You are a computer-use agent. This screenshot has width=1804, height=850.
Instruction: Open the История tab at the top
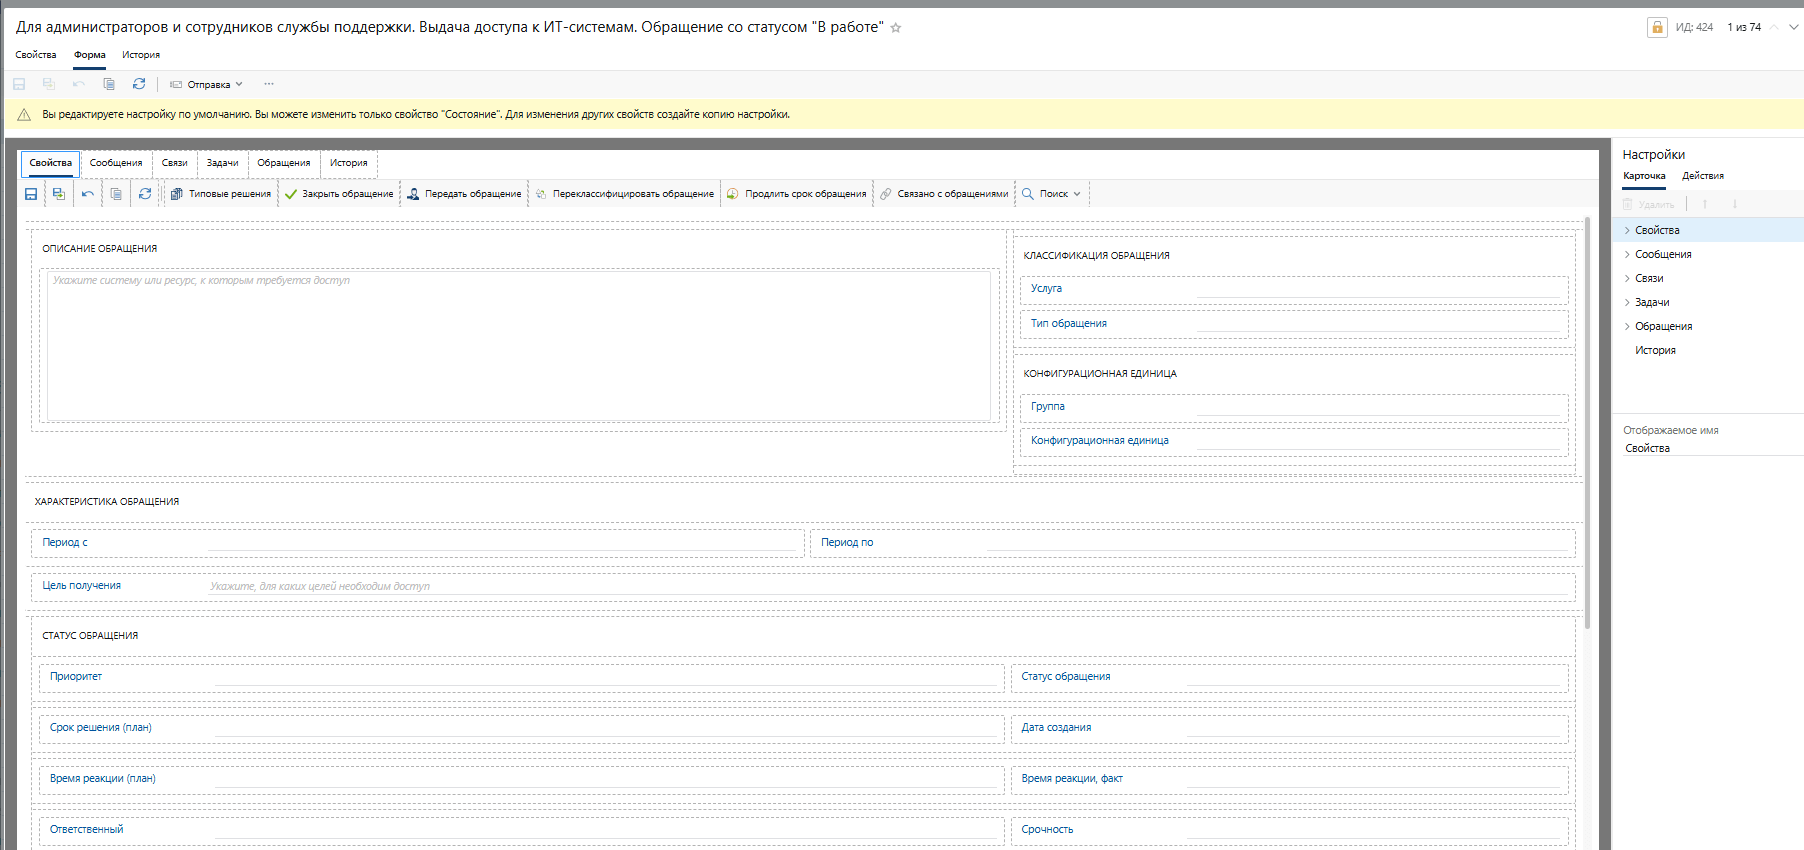point(141,55)
